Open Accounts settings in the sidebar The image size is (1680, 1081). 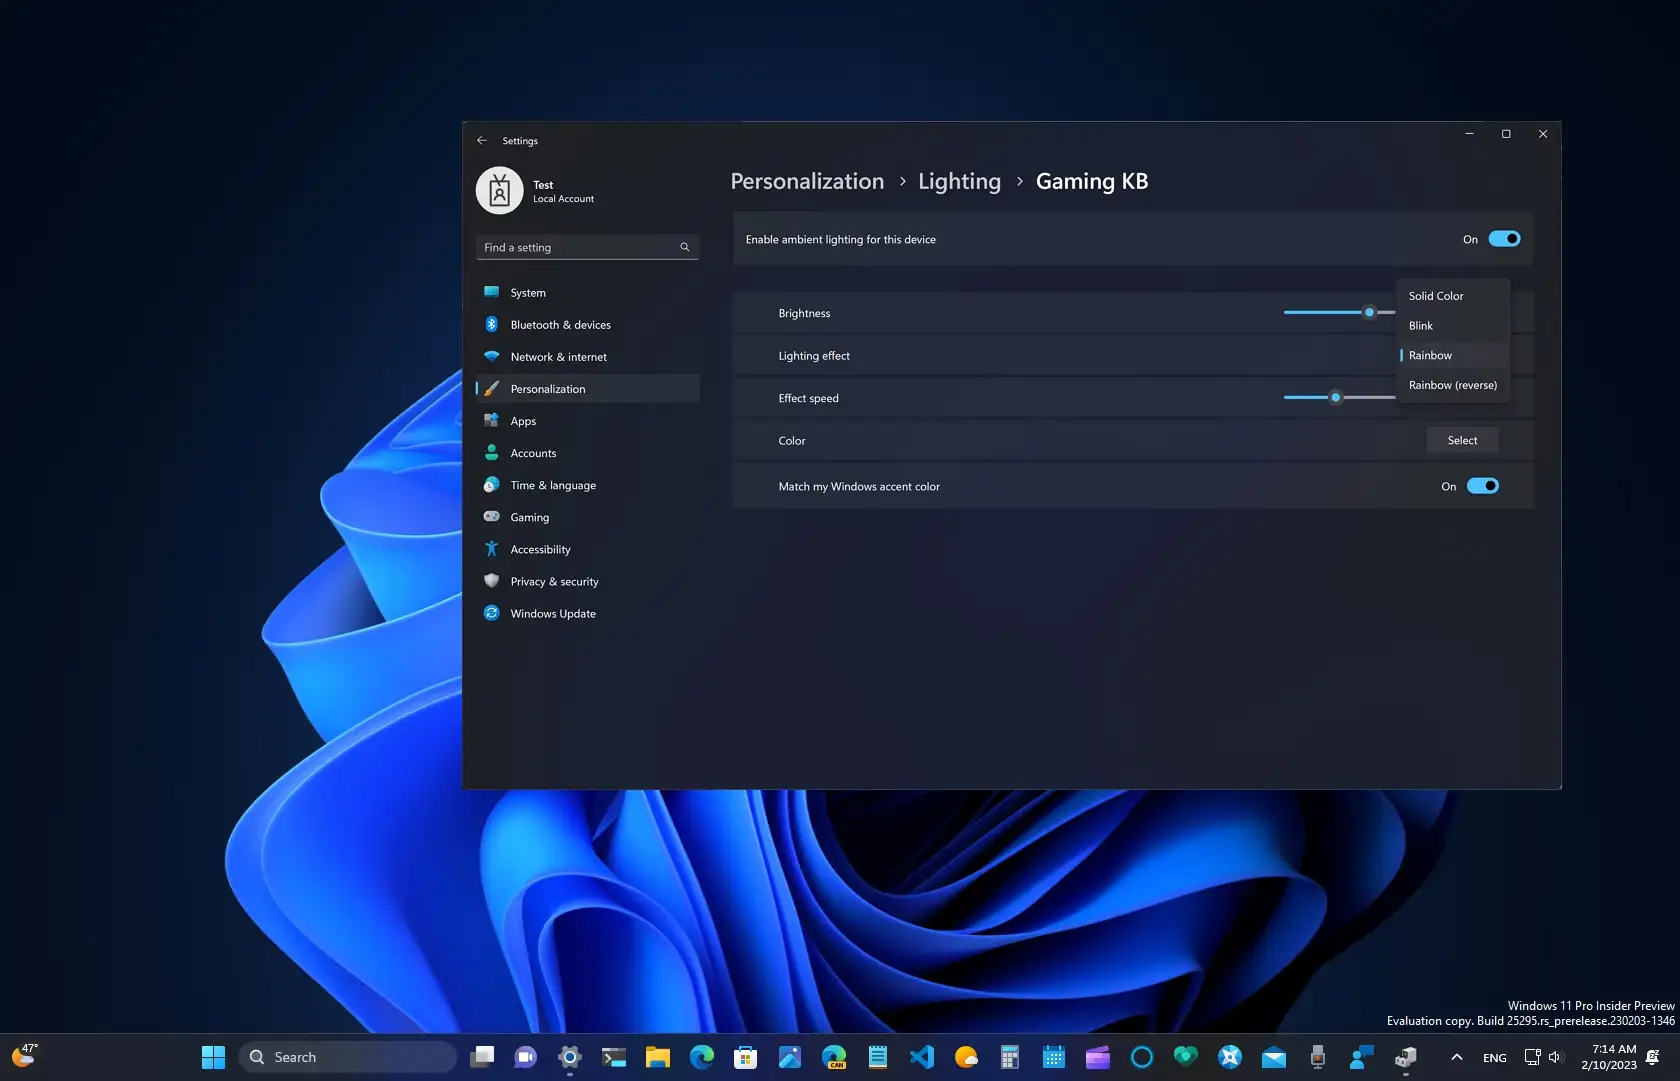531,452
